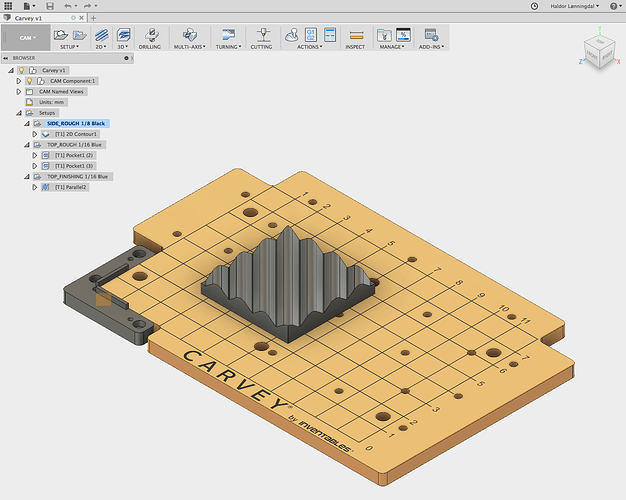
Task: Open the CAM workspace dropdown
Action: [26, 38]
